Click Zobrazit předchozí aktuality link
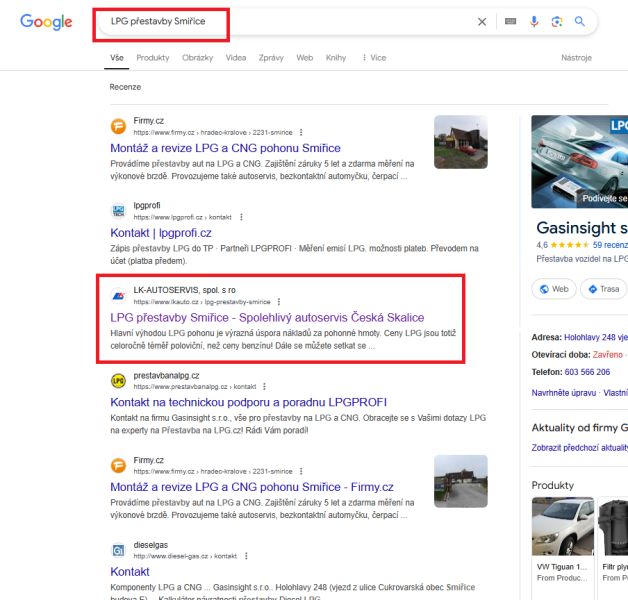 (x=580, y=447)
